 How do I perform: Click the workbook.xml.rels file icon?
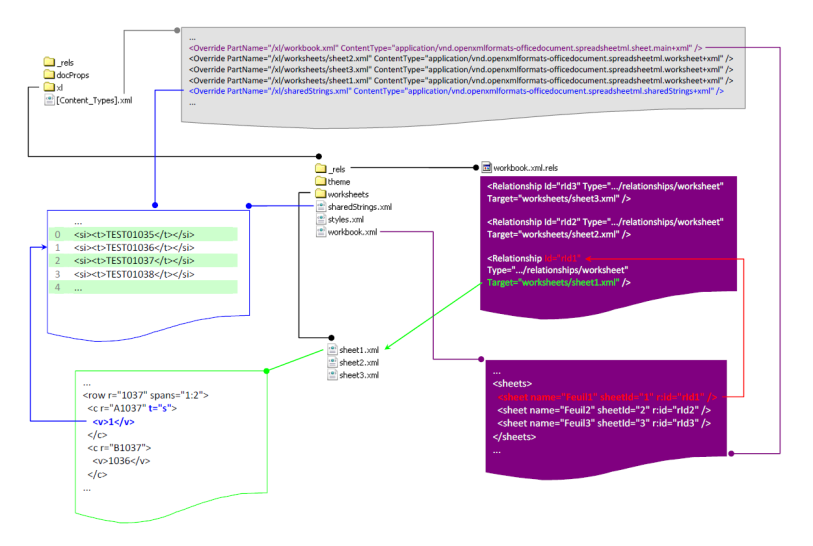pyautogui.click(x=486, y=167)
